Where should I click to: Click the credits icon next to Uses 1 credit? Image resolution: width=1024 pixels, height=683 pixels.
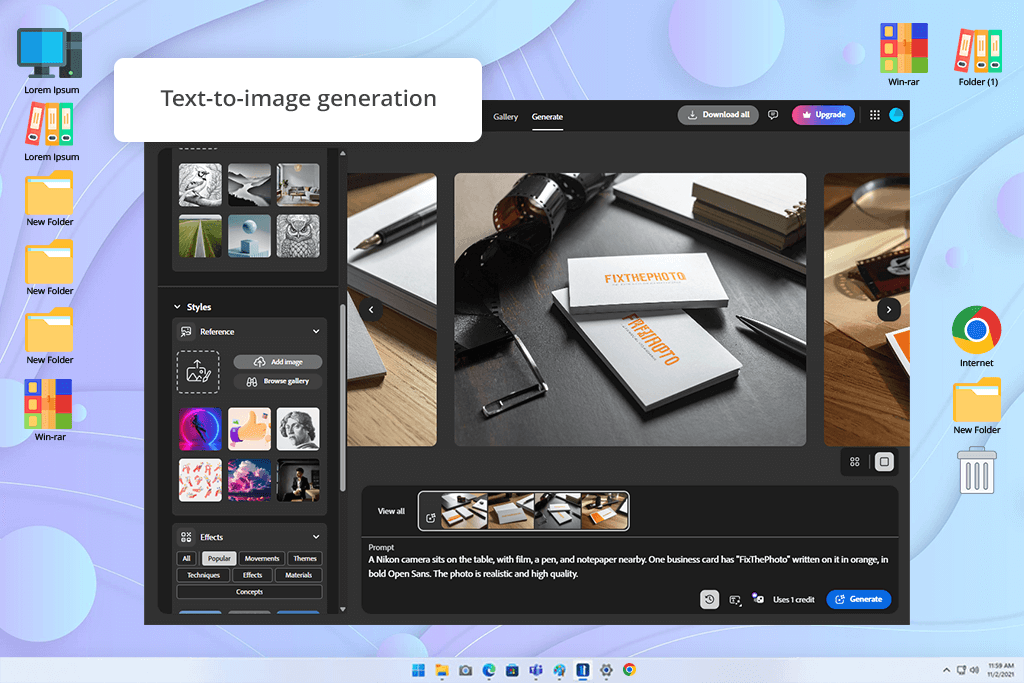[758, 598]
